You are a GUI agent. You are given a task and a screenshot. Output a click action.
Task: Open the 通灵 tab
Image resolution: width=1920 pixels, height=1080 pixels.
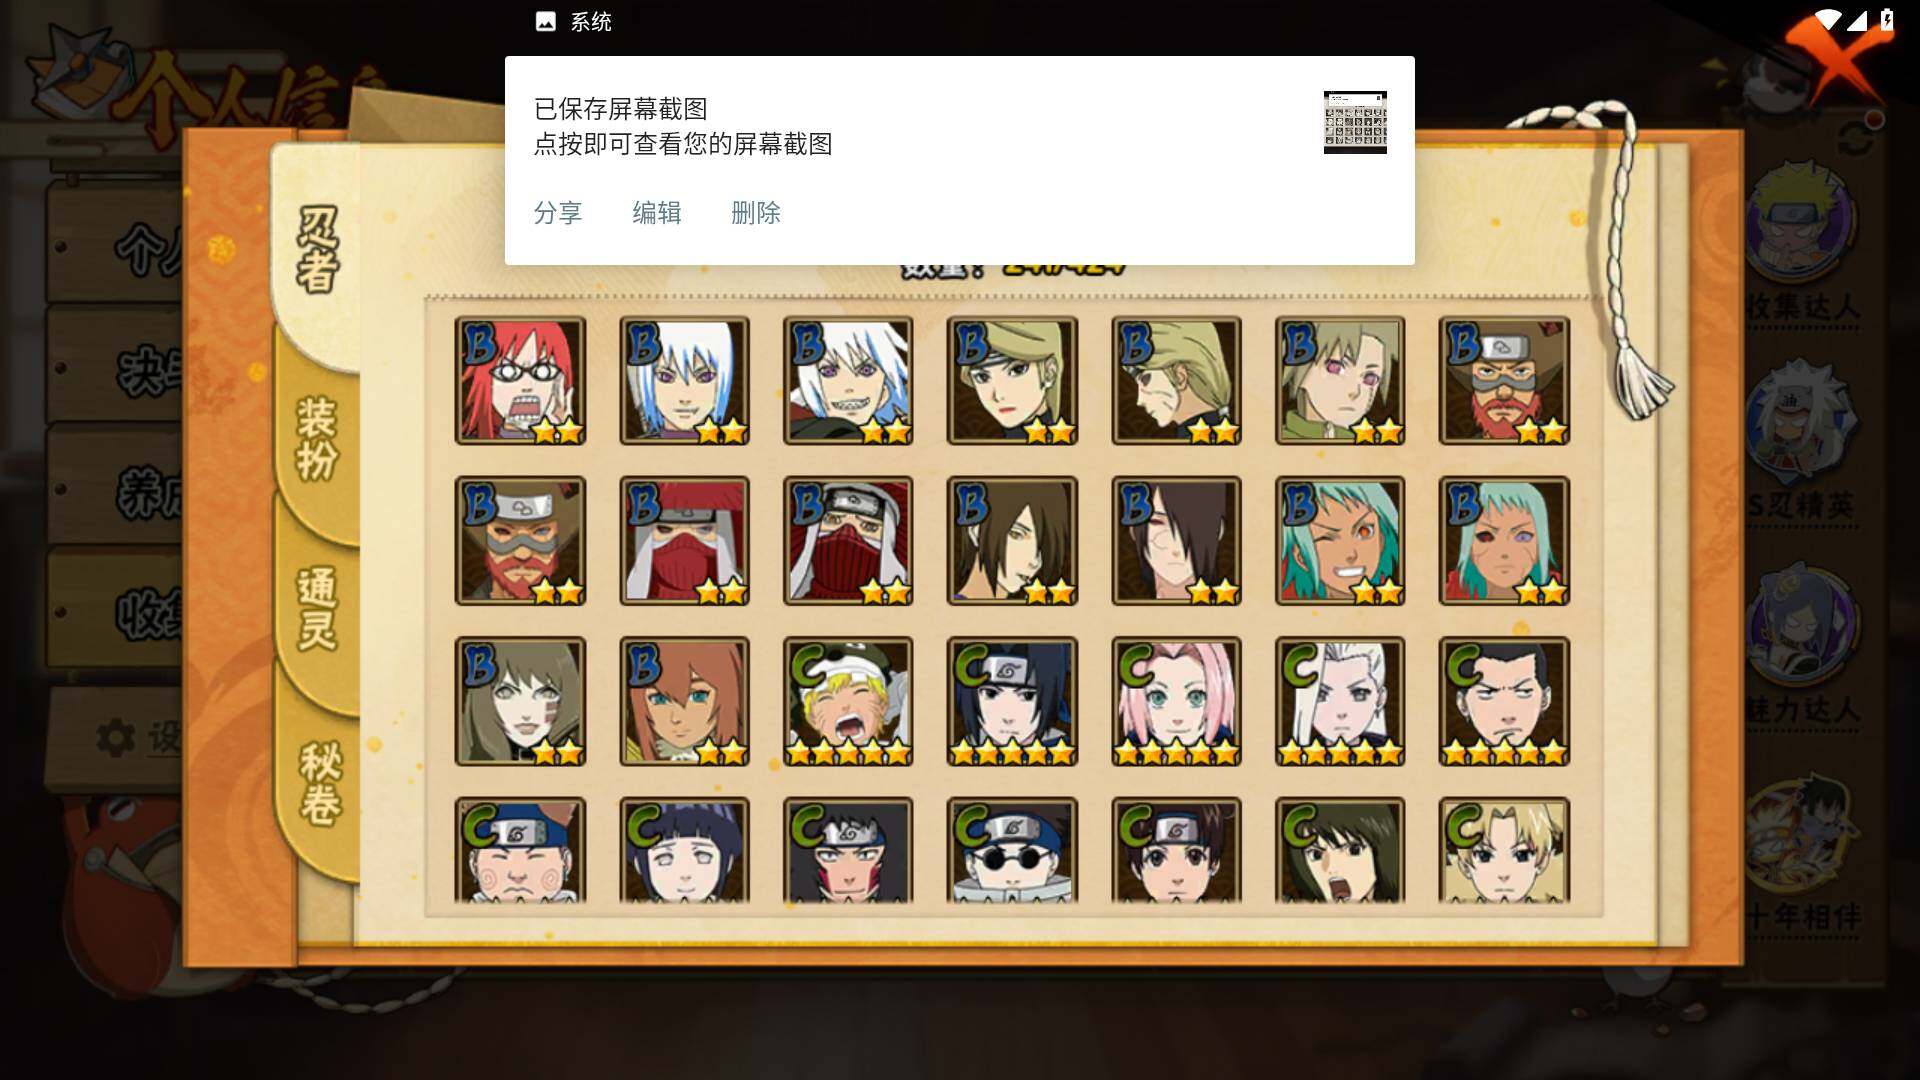coord(318,608)
